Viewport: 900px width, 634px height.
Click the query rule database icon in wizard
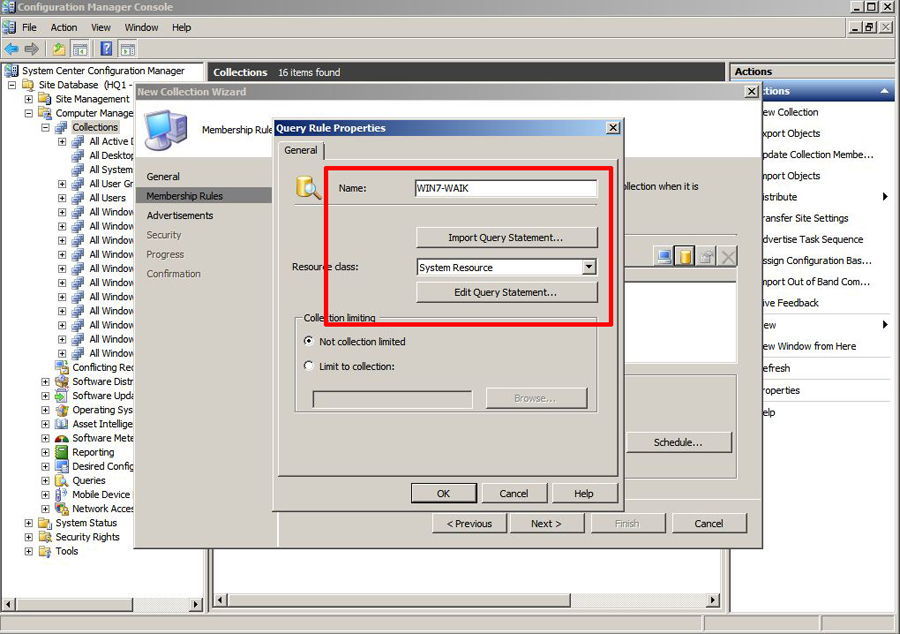(685, 256)
